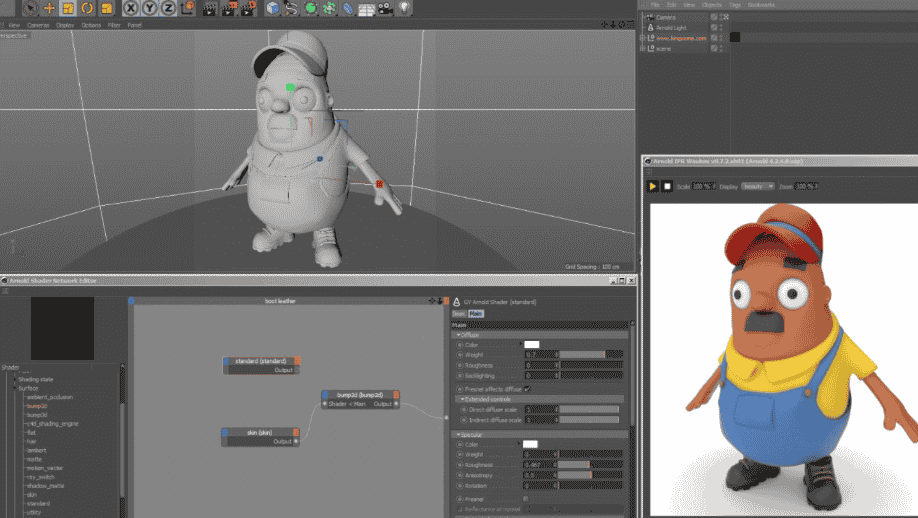Toggle Fresnel affects diffuse checkbox
Screen dimensions: 918x518
(527, 389)
